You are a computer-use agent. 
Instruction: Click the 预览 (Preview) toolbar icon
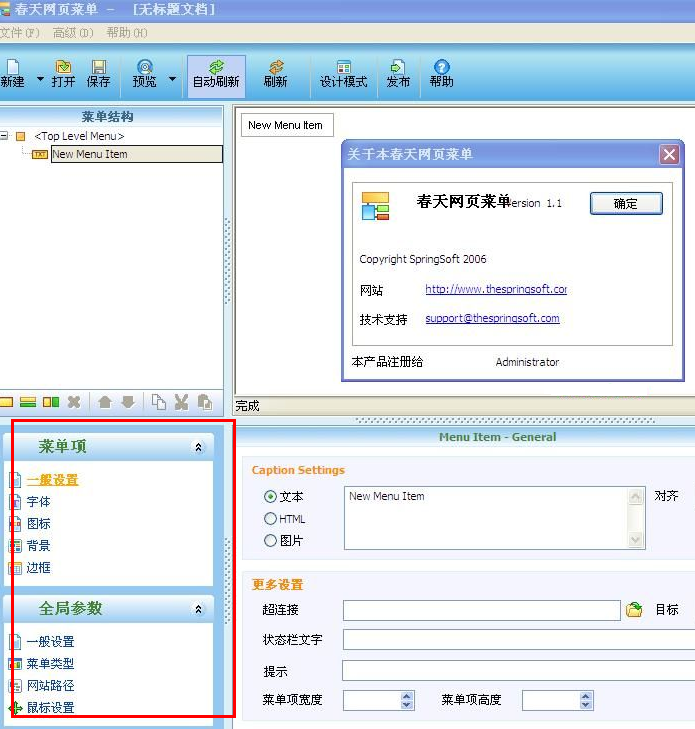click(x=145, y=73)
